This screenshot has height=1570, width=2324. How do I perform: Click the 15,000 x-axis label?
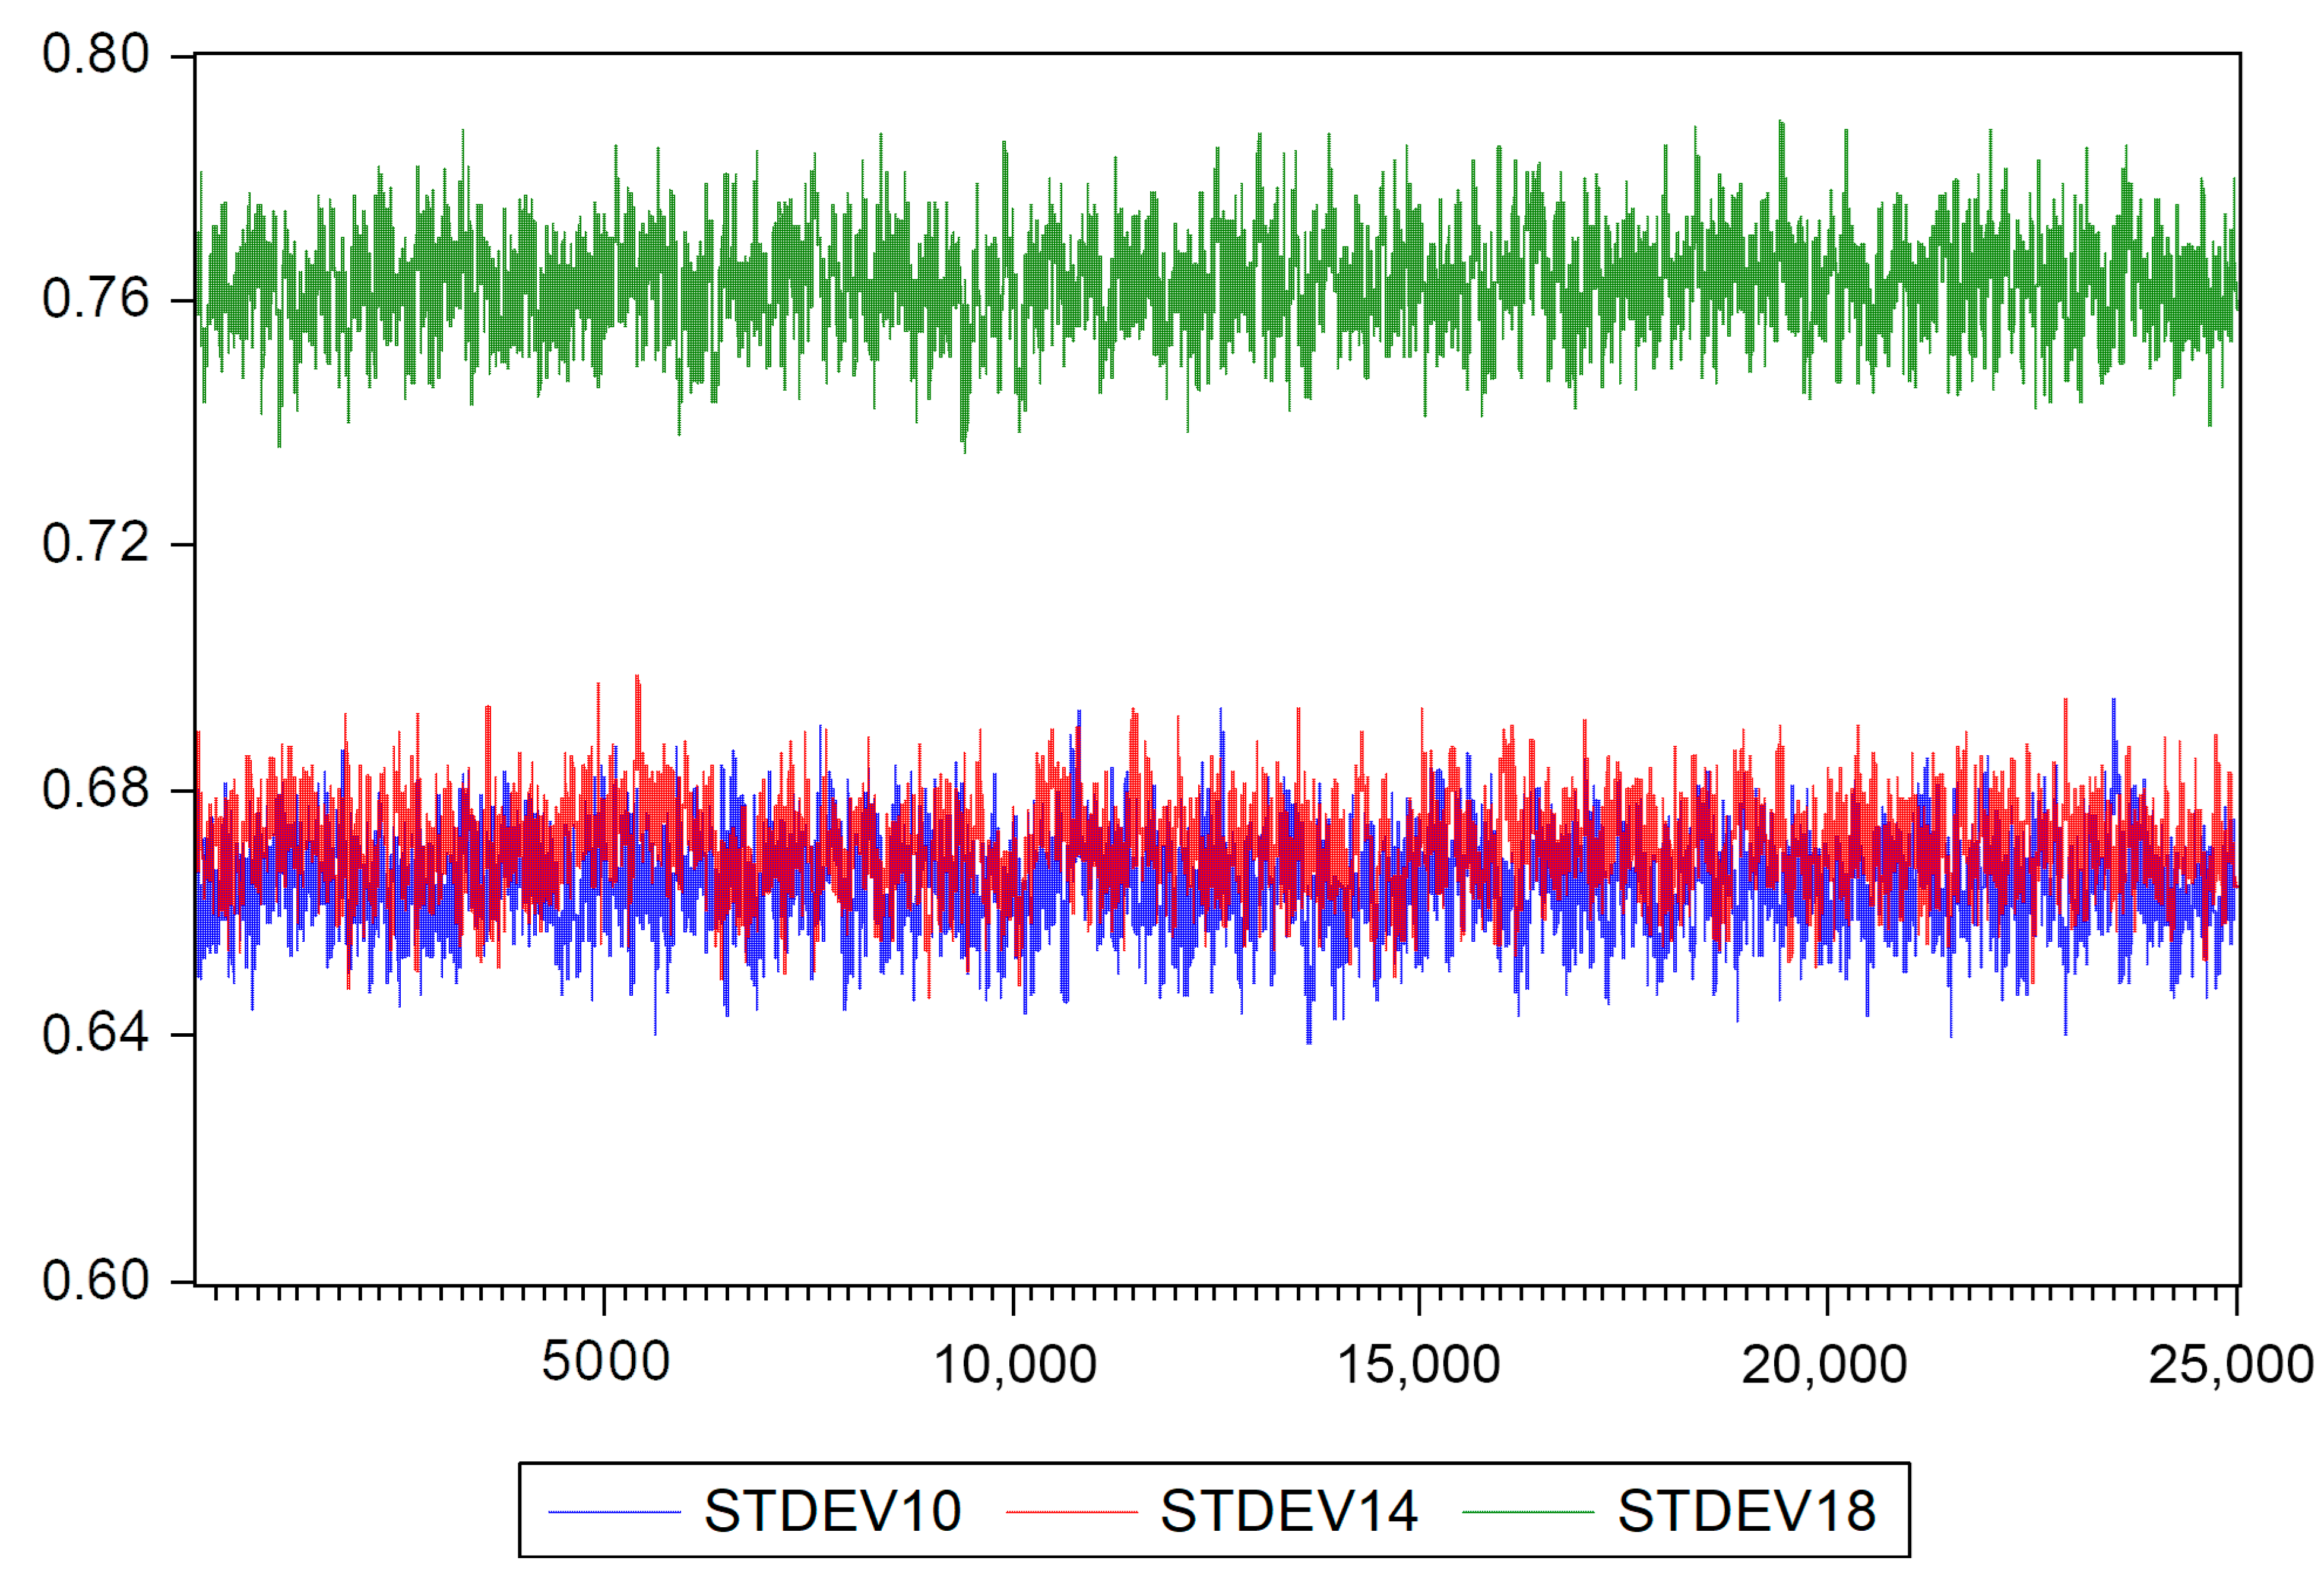tap(1419, 1365)
